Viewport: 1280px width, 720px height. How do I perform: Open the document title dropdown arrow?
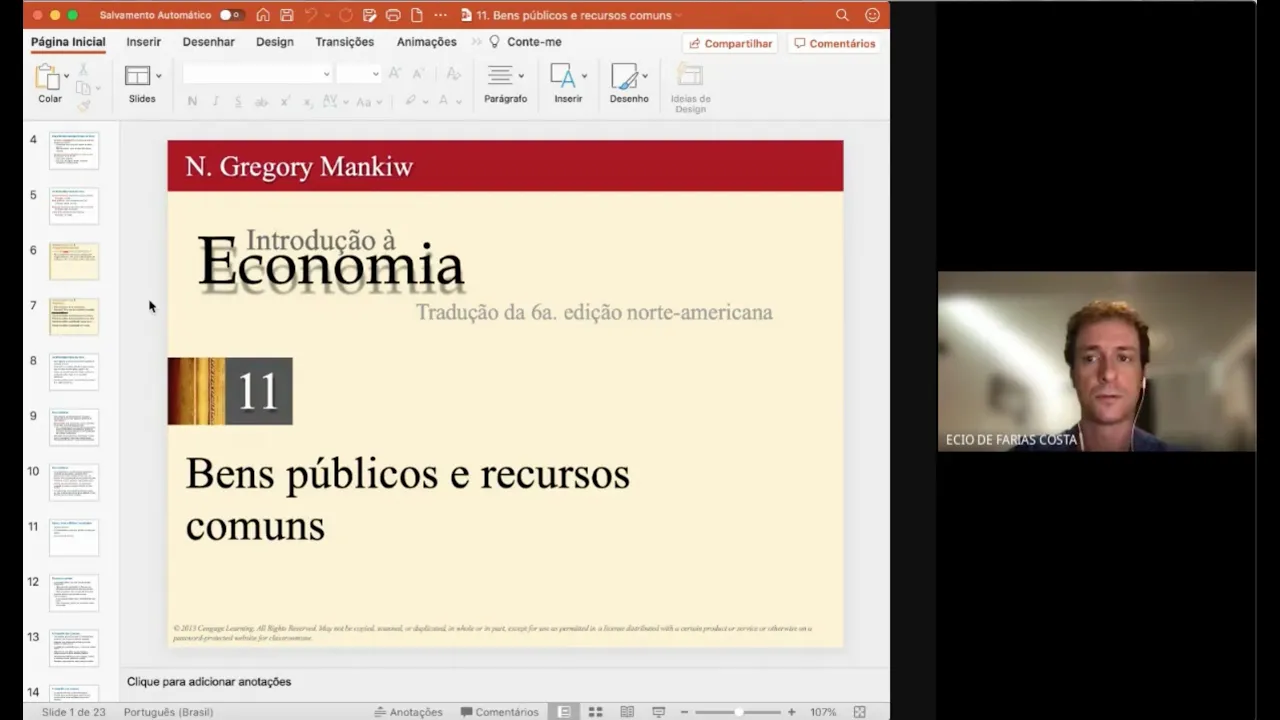tap(679, 15)
